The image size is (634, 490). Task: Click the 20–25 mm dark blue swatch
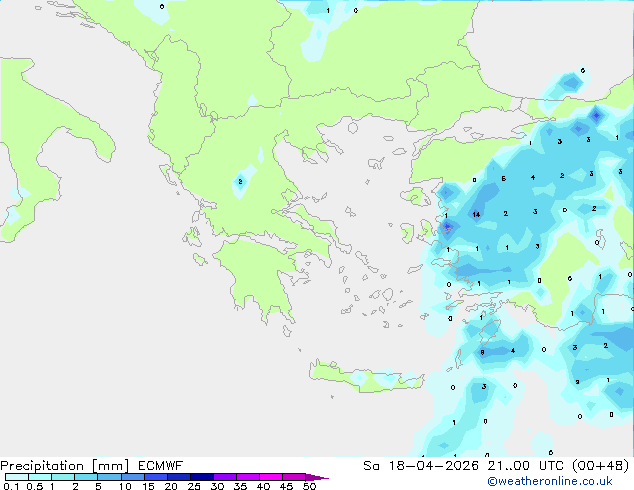179,477
